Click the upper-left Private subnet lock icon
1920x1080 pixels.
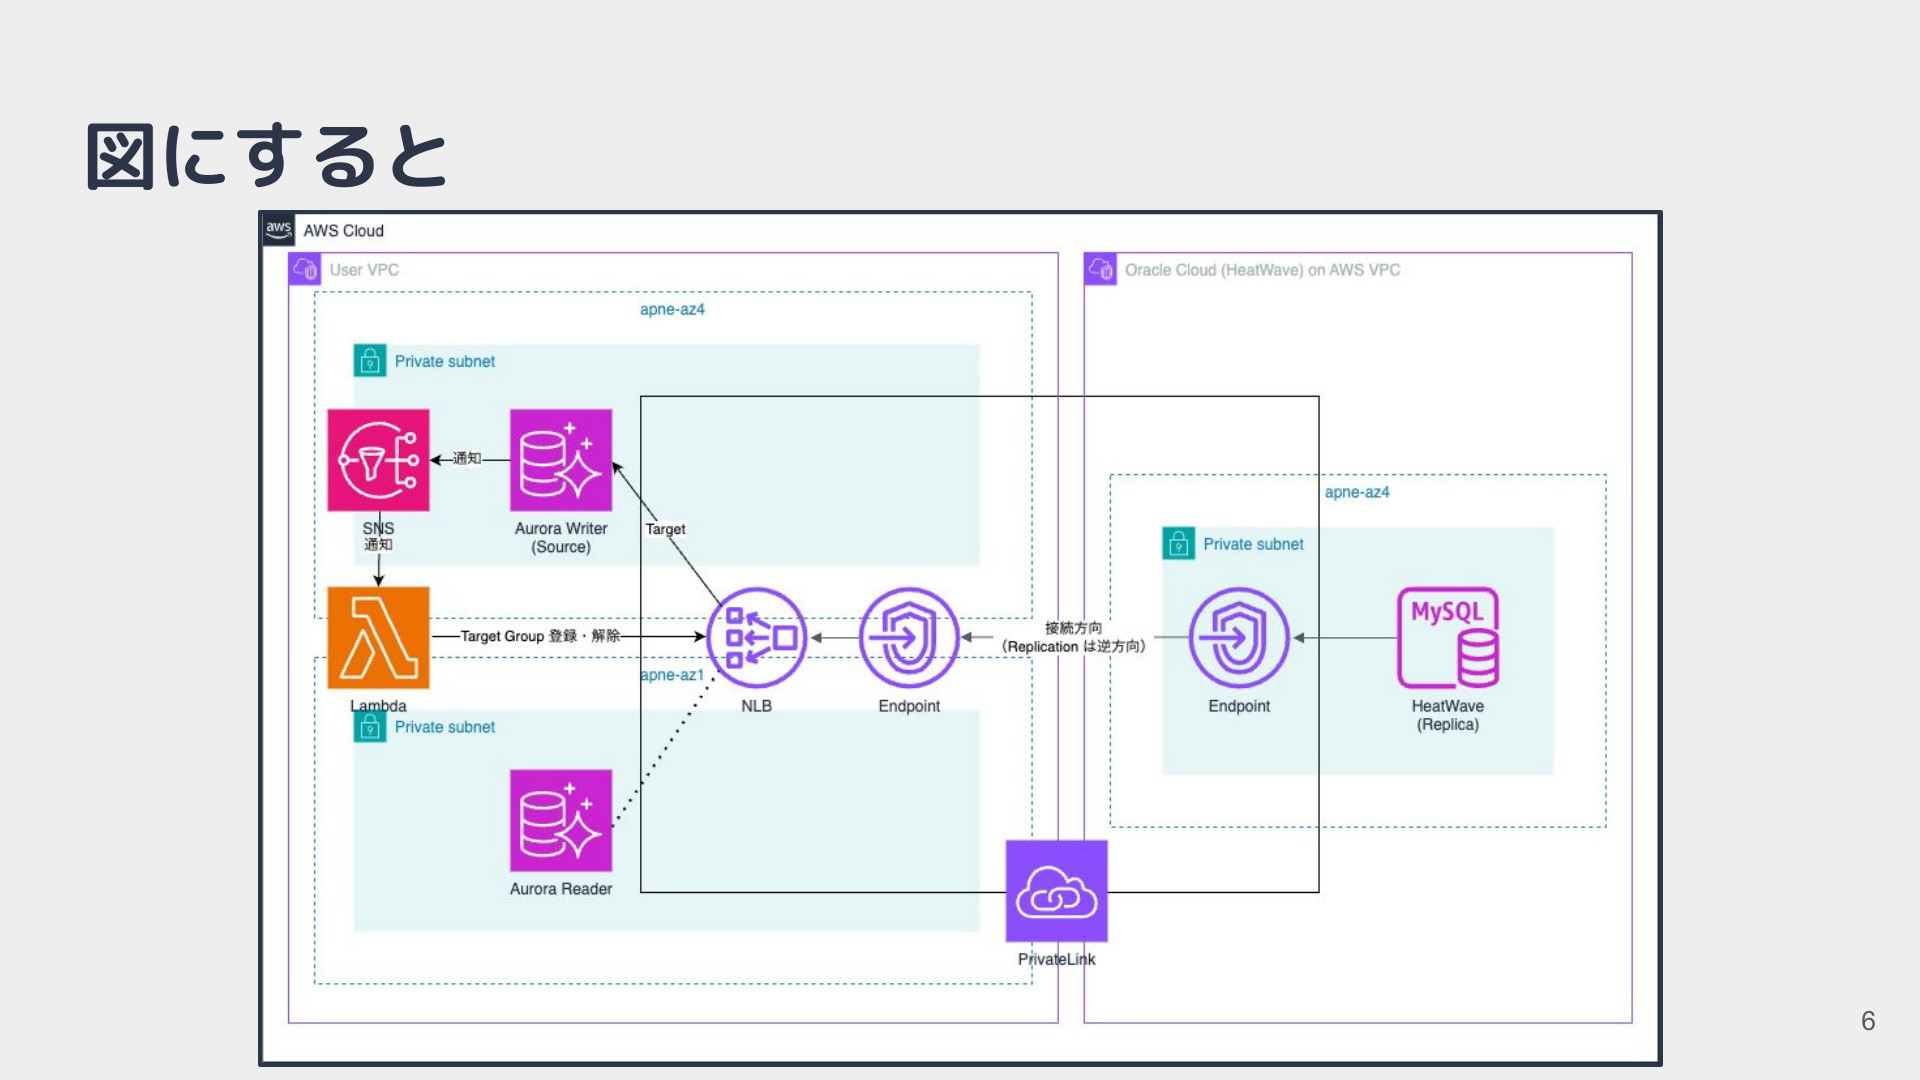point(370,361)
